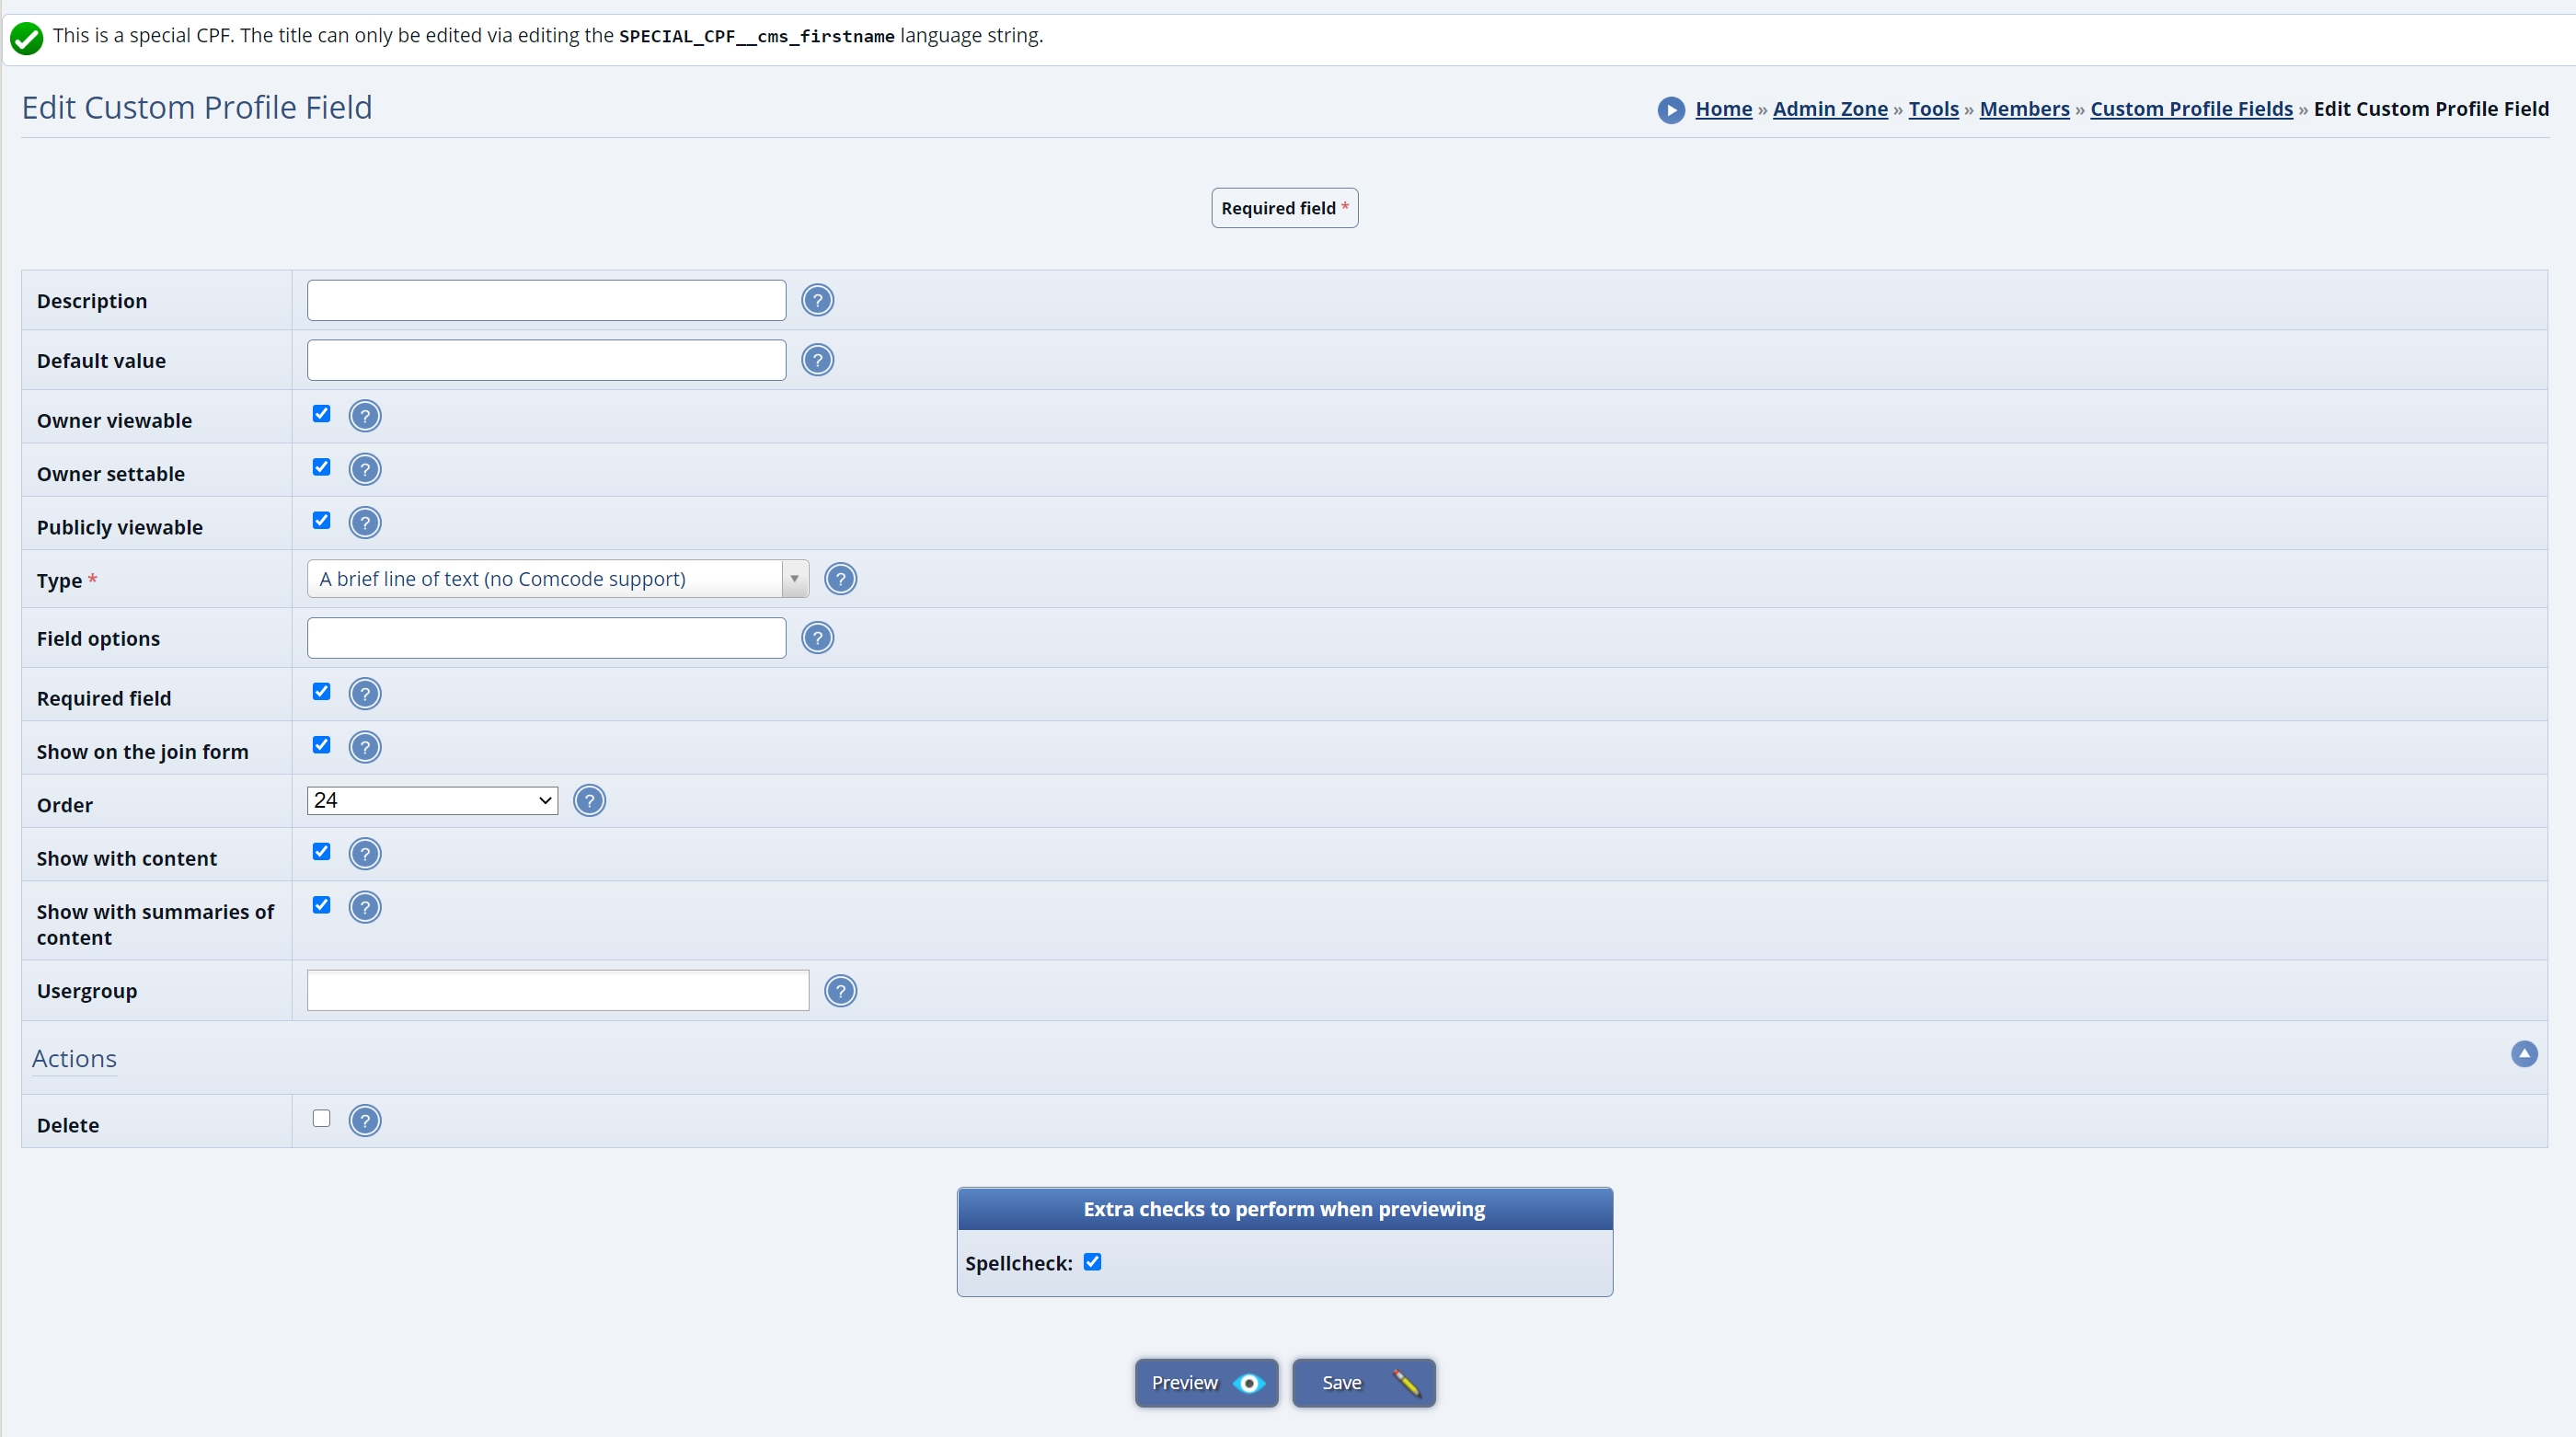Open the Order number dropdown
The width and height of the screenshot is (2576, 1437).
coord(432,801)
